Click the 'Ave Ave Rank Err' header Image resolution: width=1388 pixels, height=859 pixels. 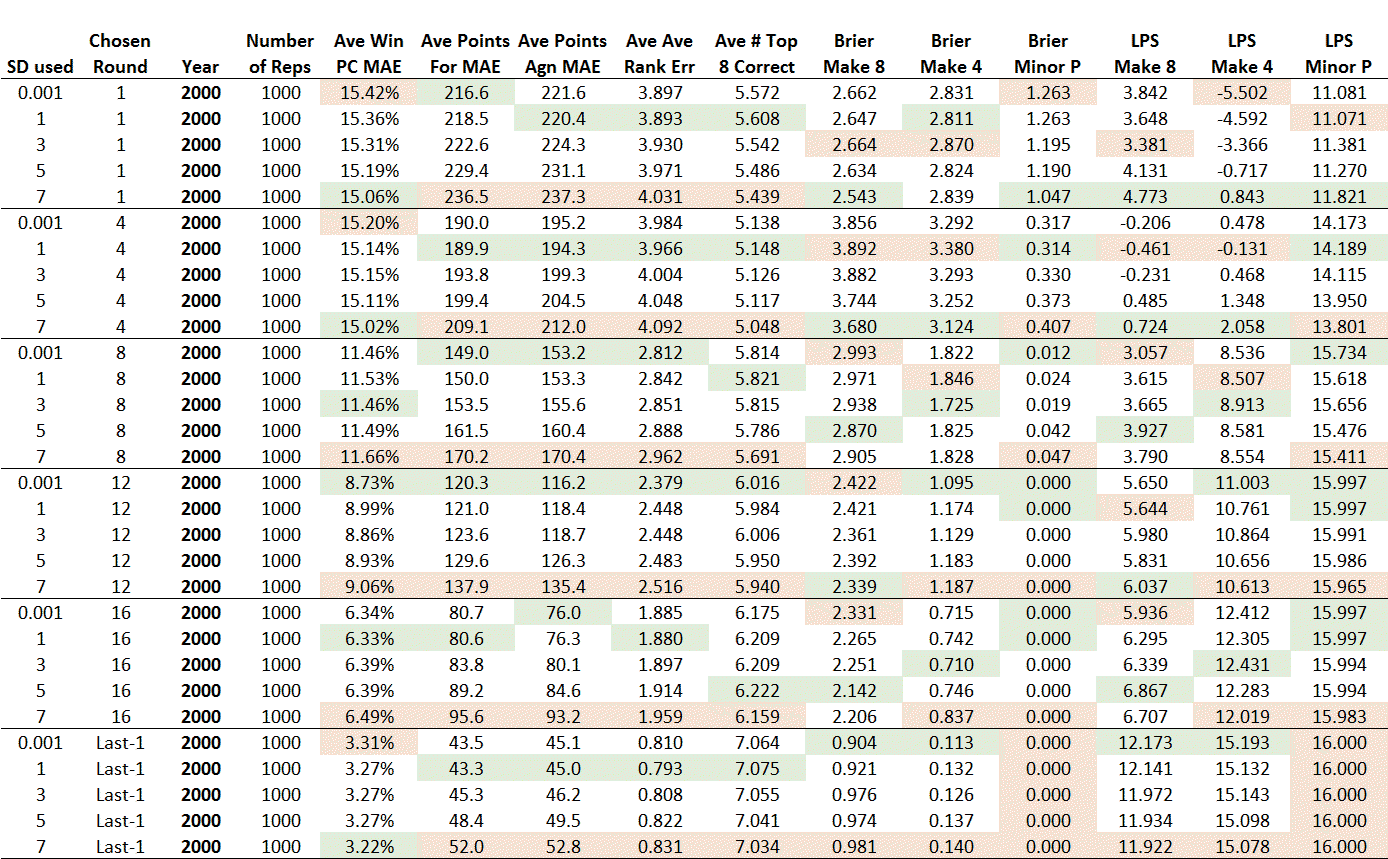(660, 54)
